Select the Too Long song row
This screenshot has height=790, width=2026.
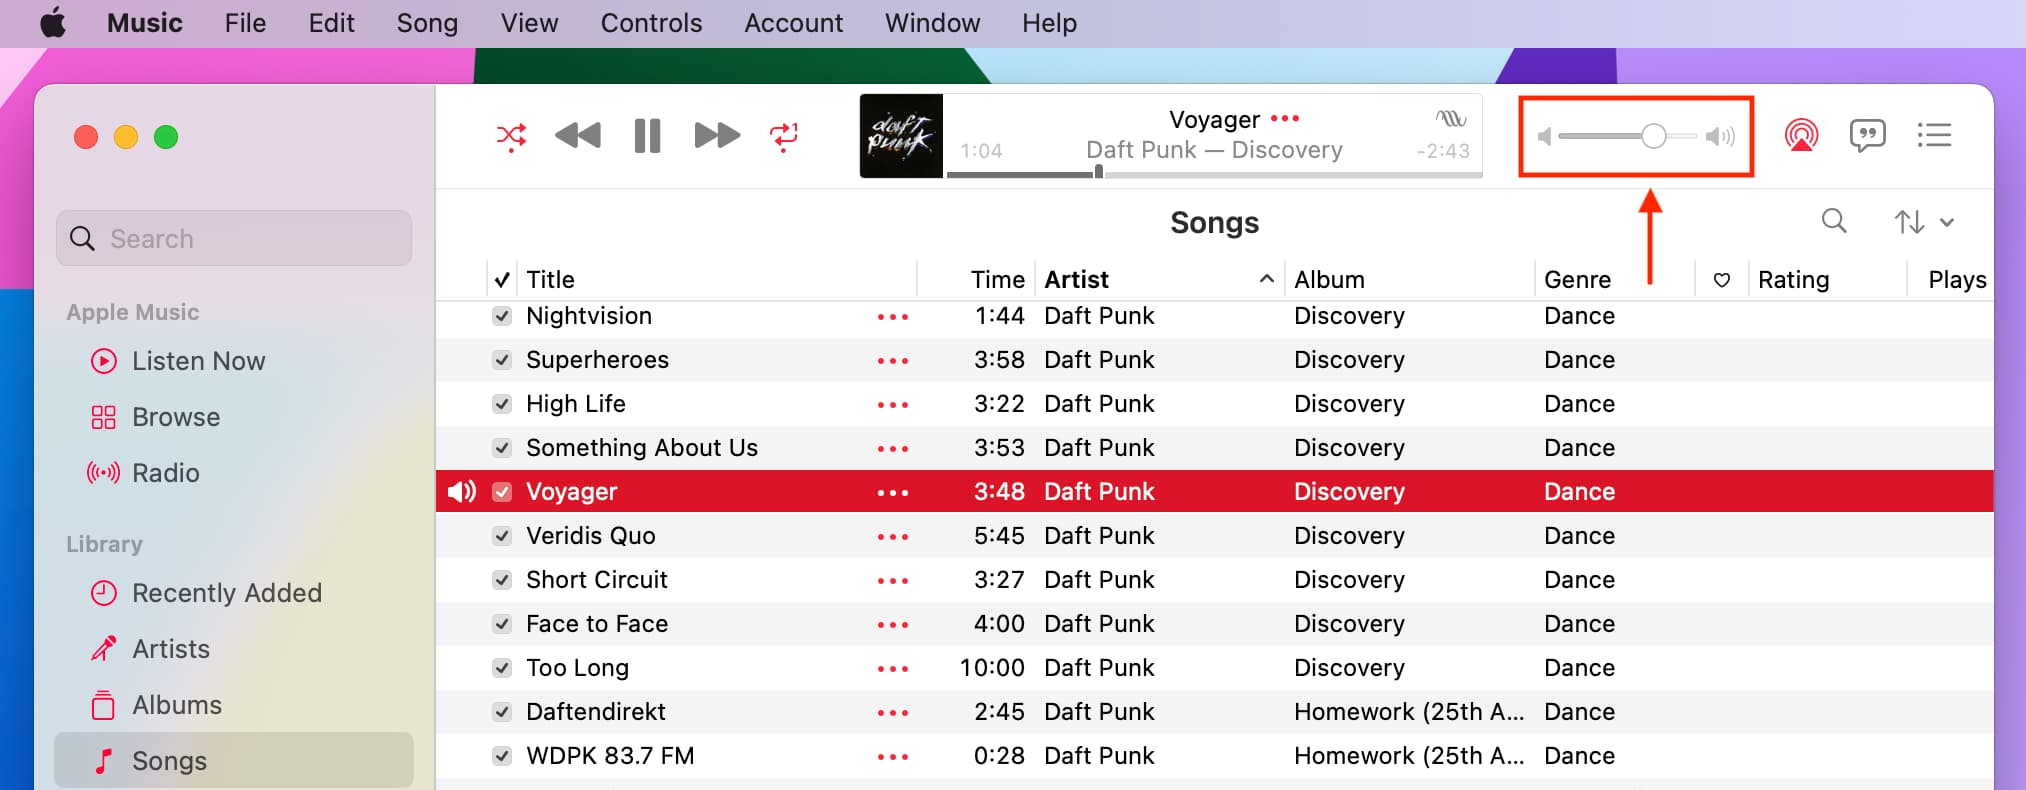1214,668
